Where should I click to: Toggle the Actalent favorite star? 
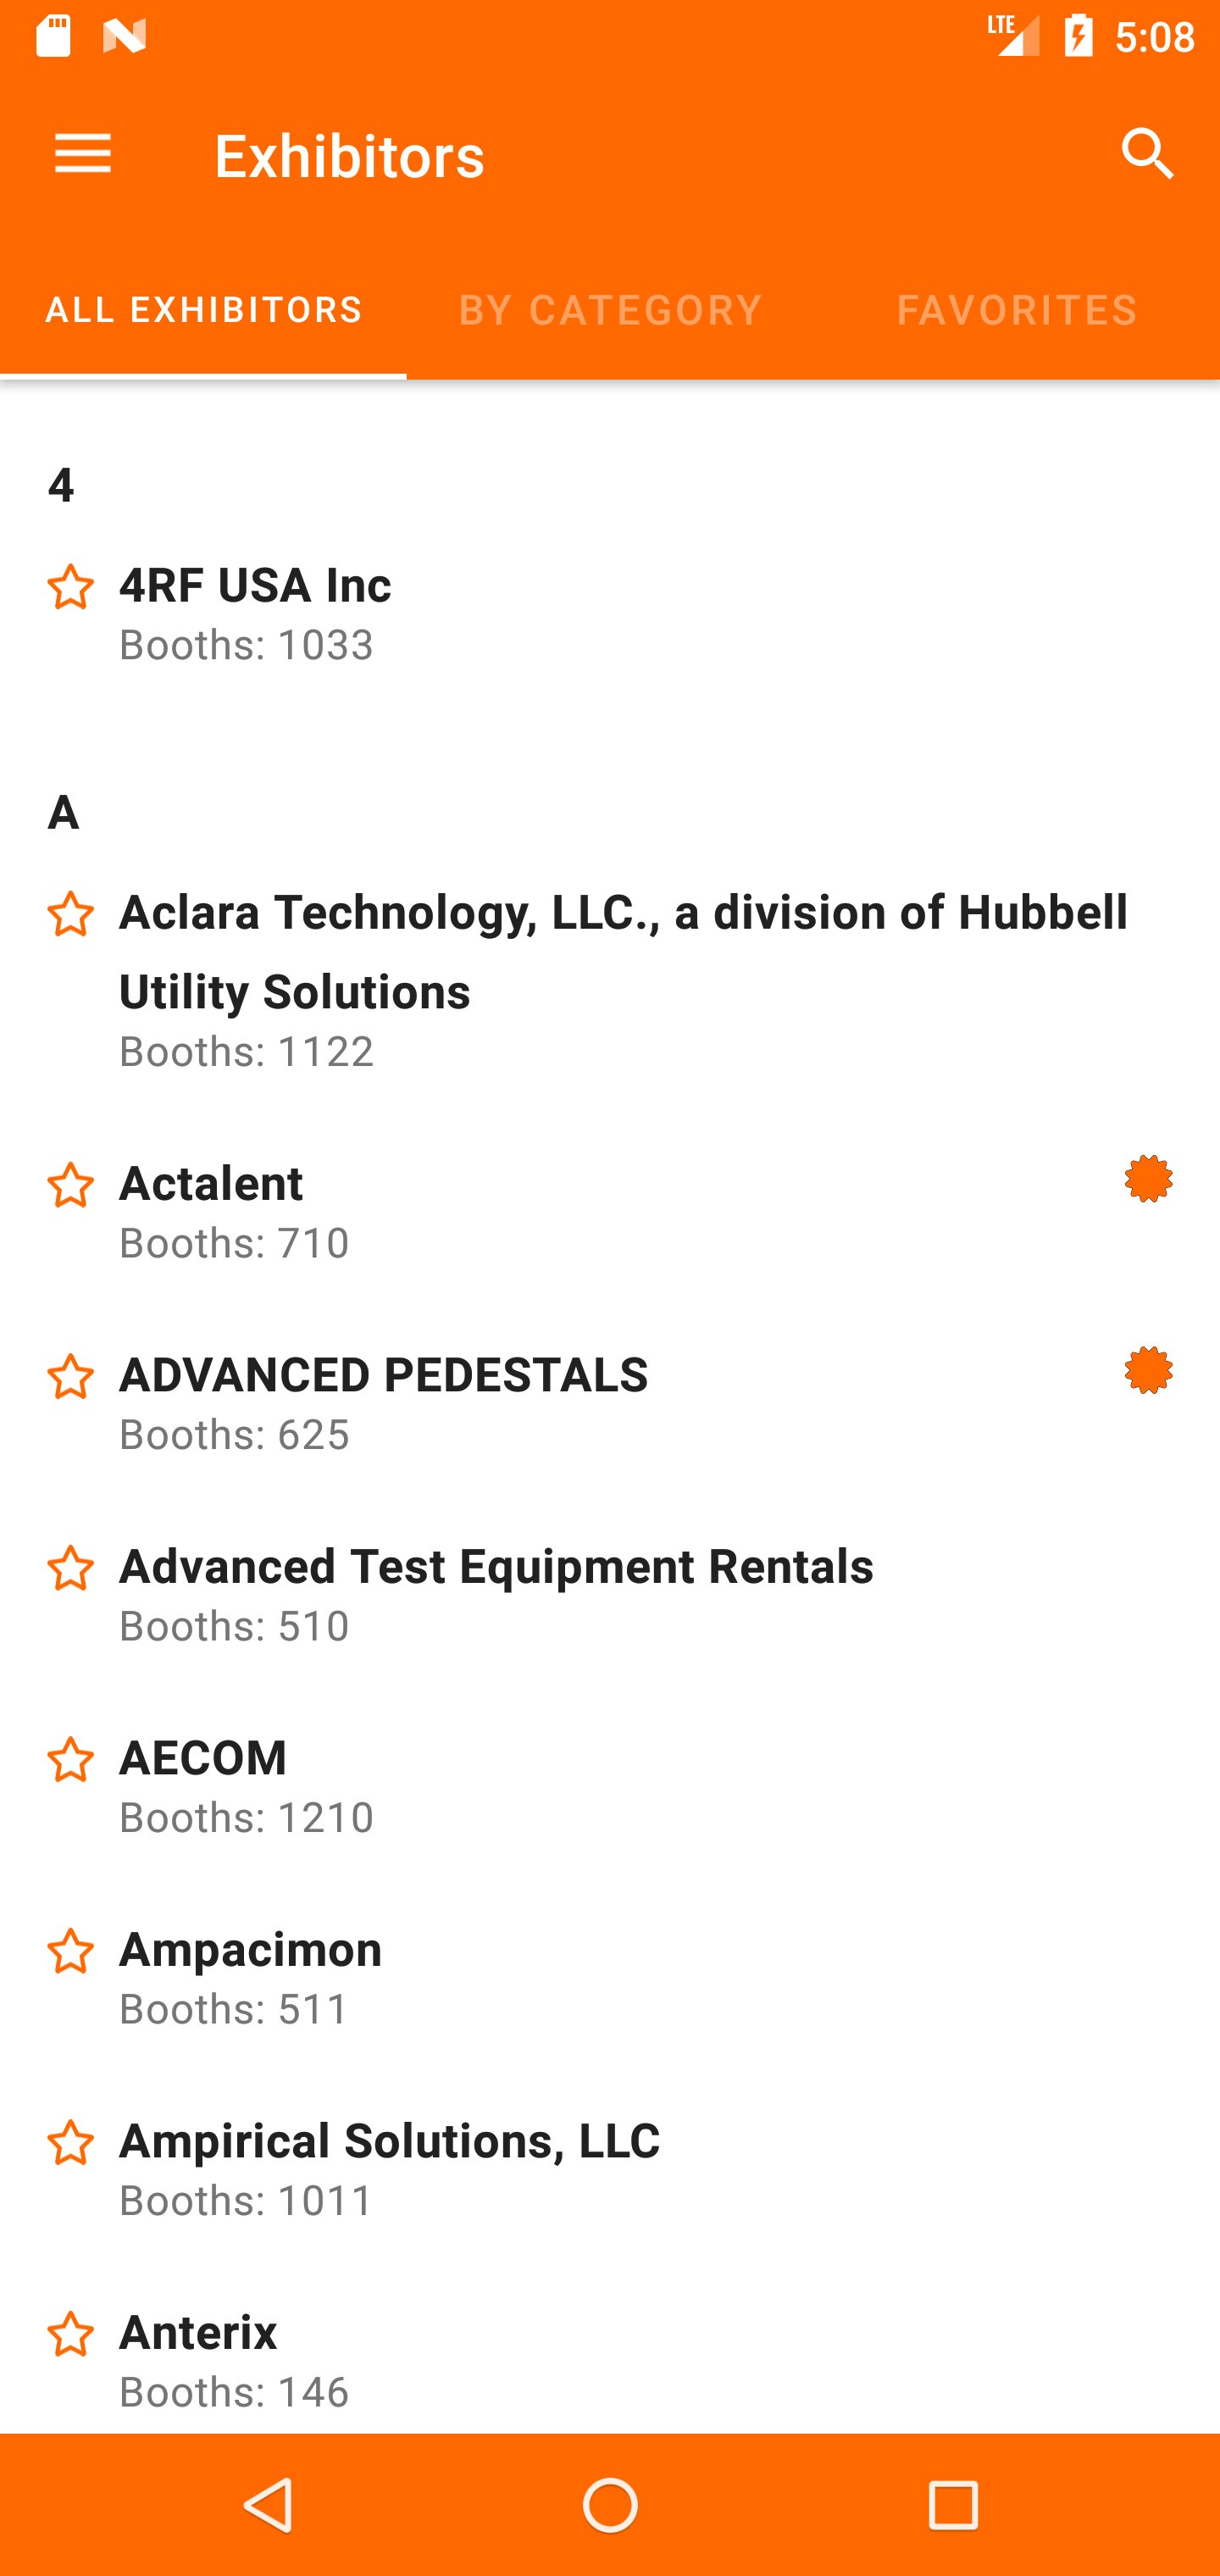click(x=70, y=1186)
